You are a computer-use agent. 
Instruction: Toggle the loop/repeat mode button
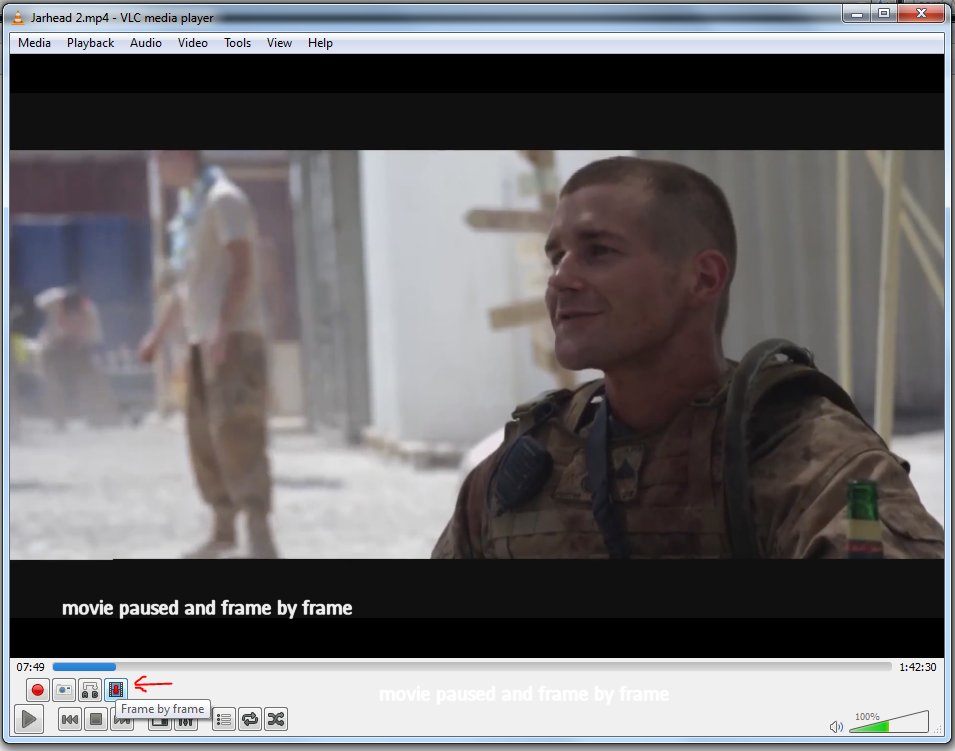250,719
